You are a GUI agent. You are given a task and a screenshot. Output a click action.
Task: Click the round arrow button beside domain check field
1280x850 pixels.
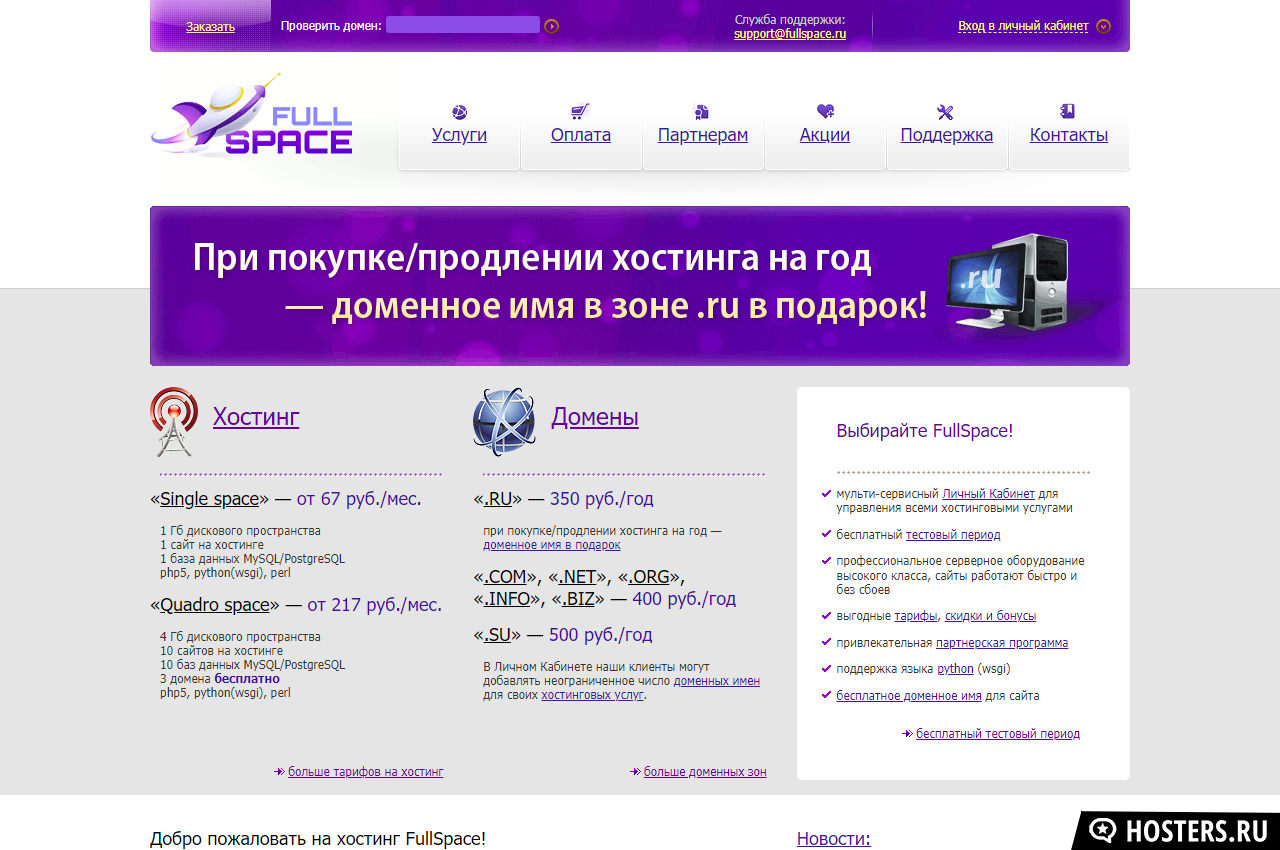[551, 26]
